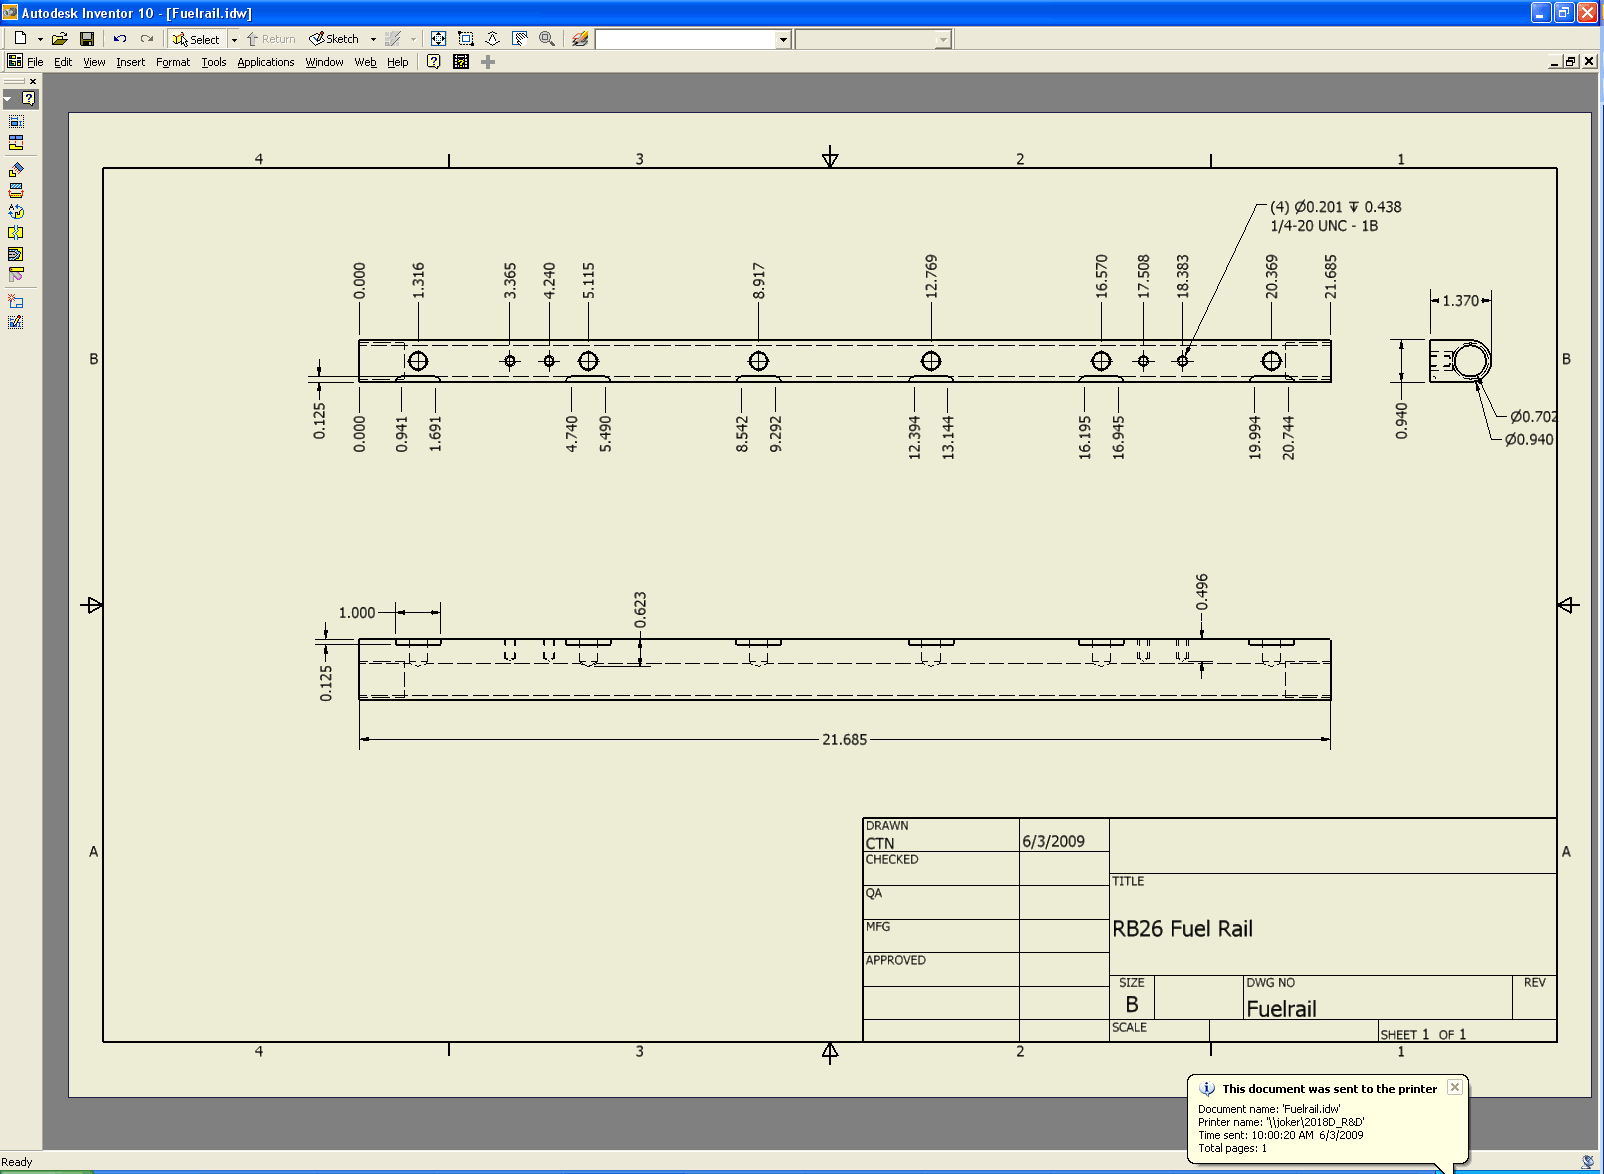Click the document icon beside File menu
The width and height of the screenshot is (1604, 1174).
click(x=15, y=61)
